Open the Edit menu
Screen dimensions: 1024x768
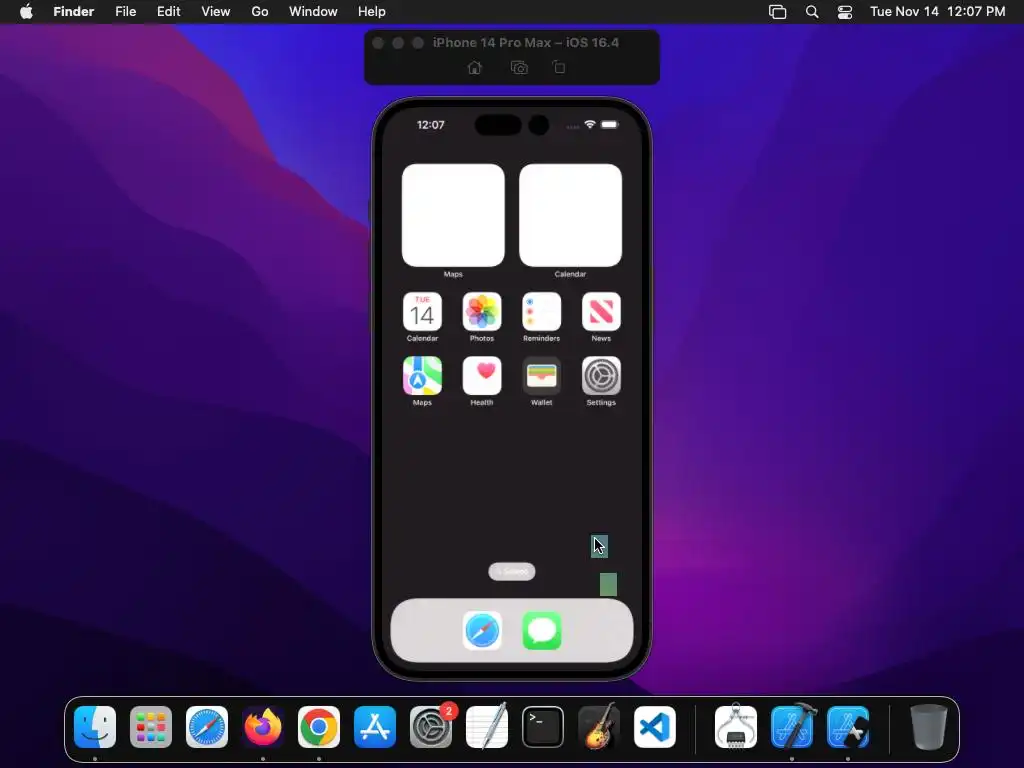(168, 11)
